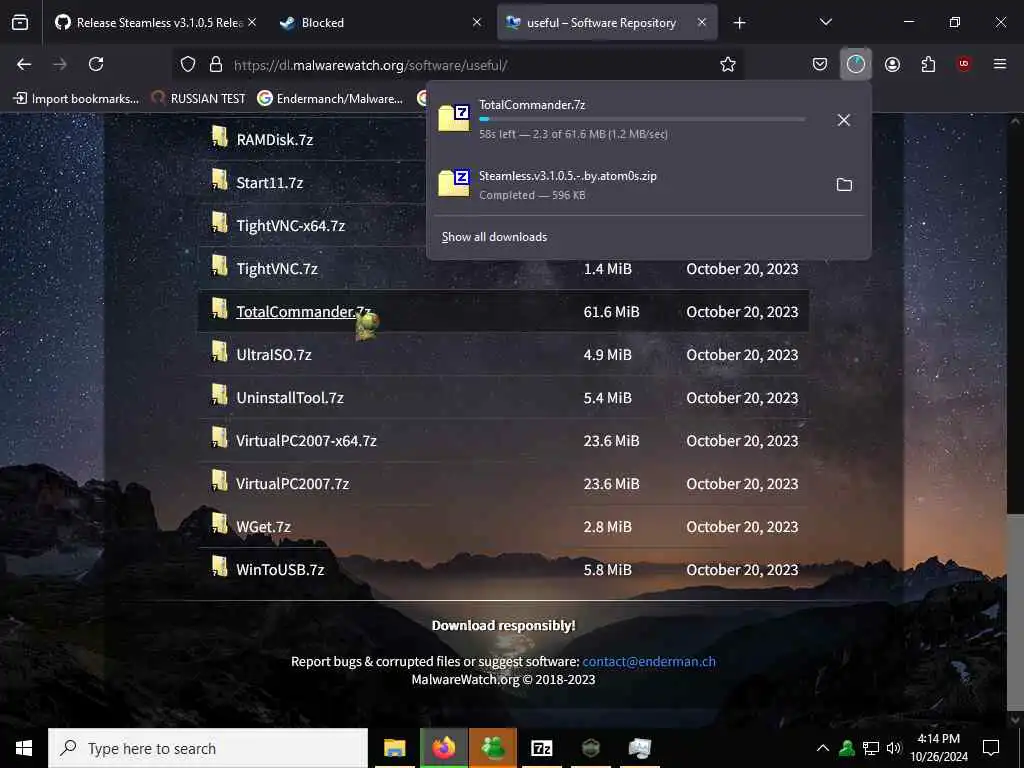1024x768 pixels.
Task: Download WGet.7z
Action: [x=263, y=527]
